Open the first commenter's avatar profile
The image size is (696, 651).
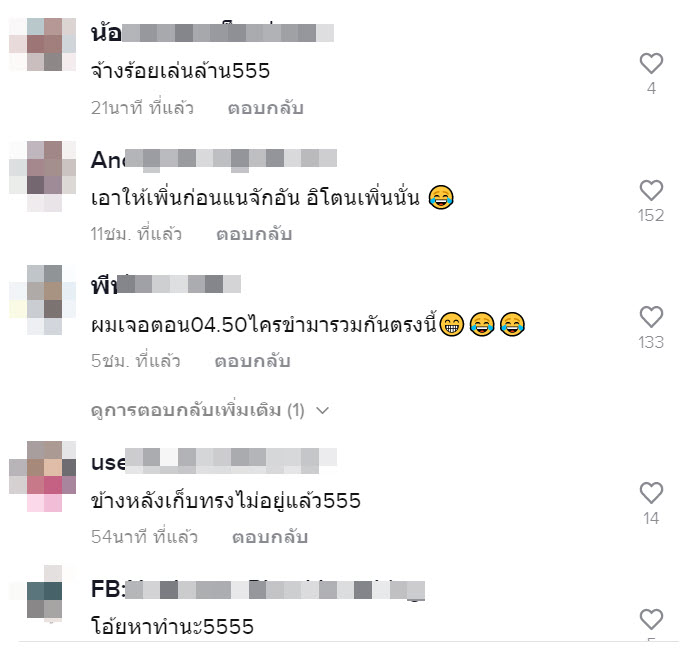coord(43,44)
